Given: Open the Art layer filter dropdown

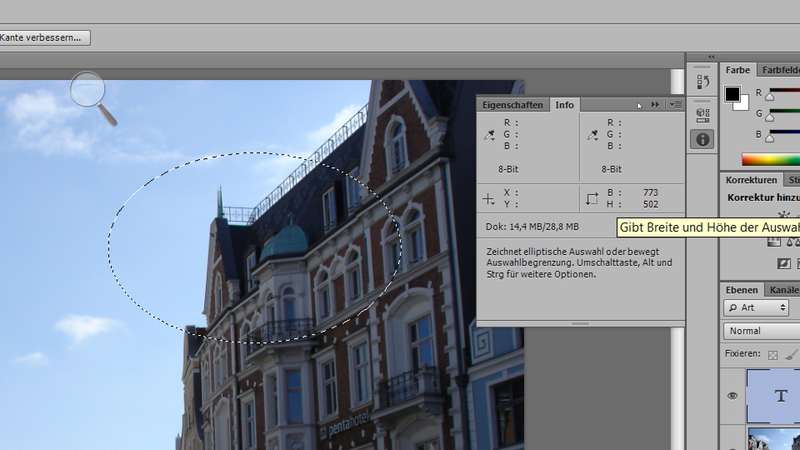Looking at the screenshot, I should [x=756, y=308].
